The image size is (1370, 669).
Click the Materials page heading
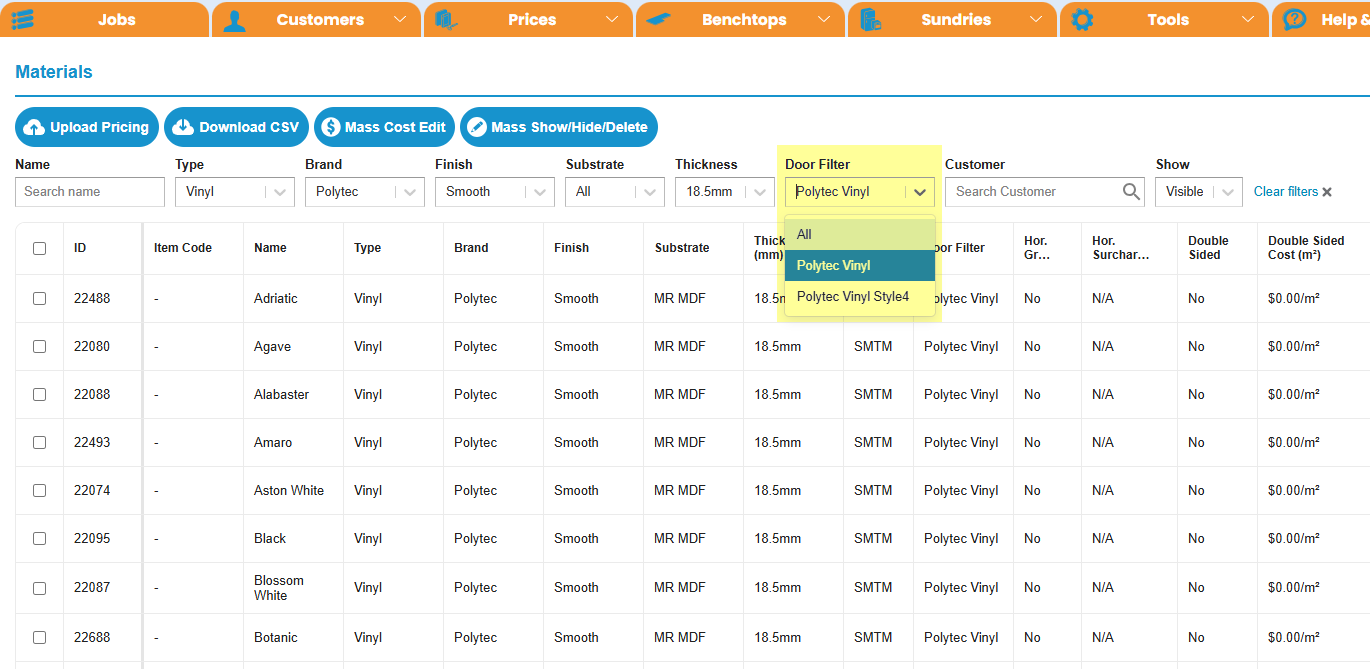[x=54, y=72]
